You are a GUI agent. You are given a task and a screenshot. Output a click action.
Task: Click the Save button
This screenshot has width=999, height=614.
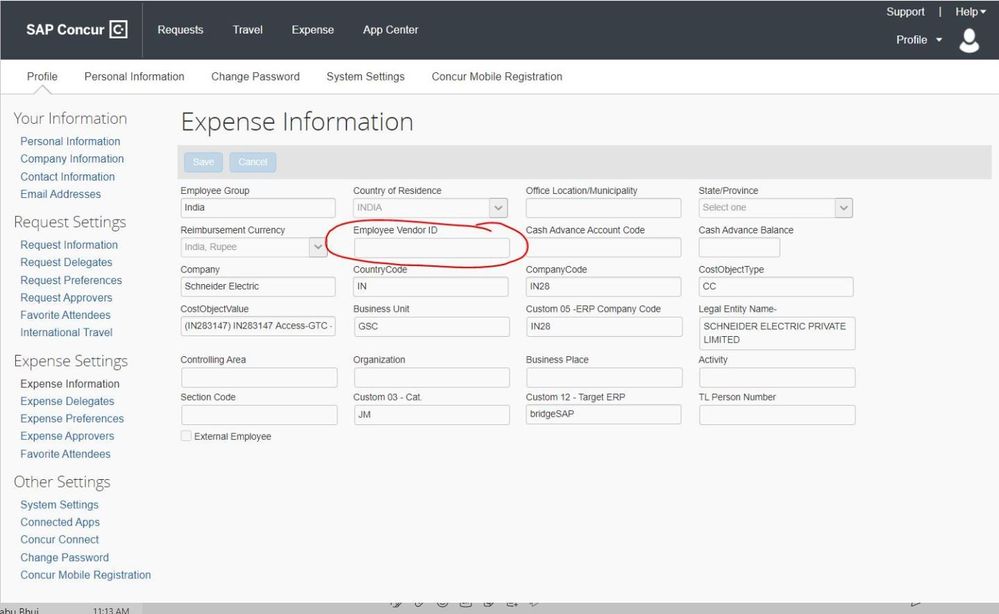point(203,162)
